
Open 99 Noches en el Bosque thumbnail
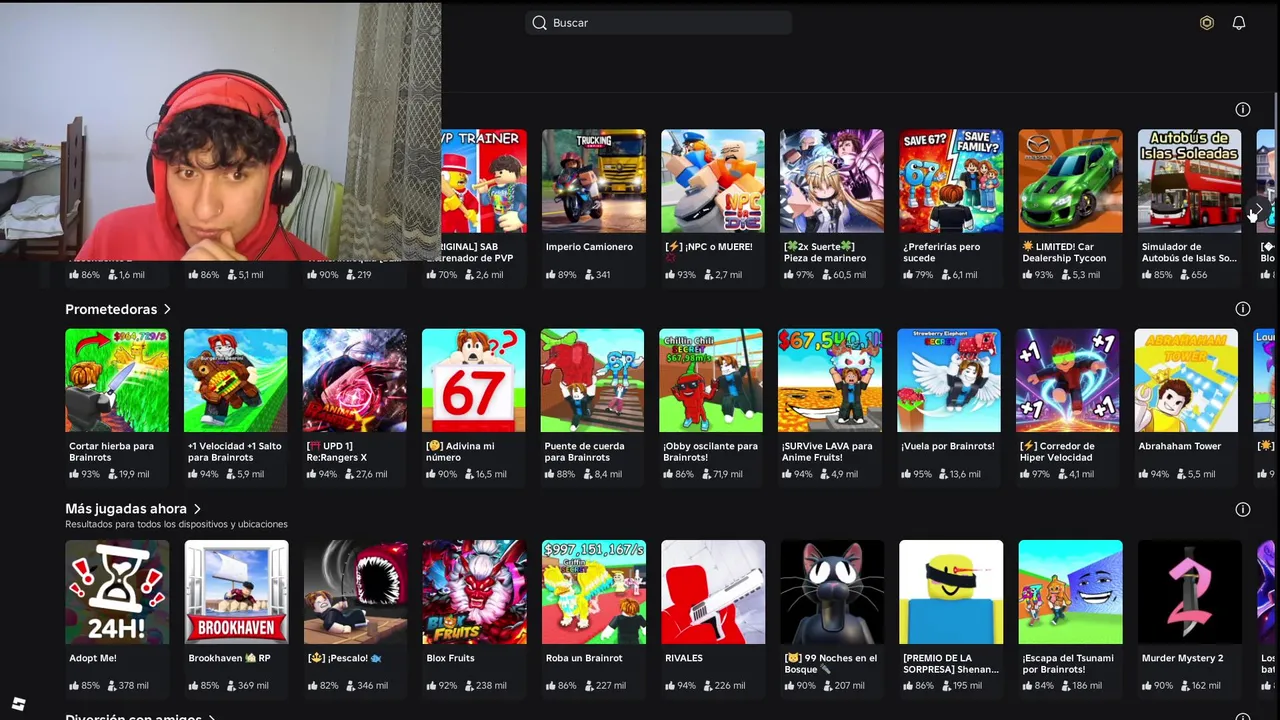(832, 592)
